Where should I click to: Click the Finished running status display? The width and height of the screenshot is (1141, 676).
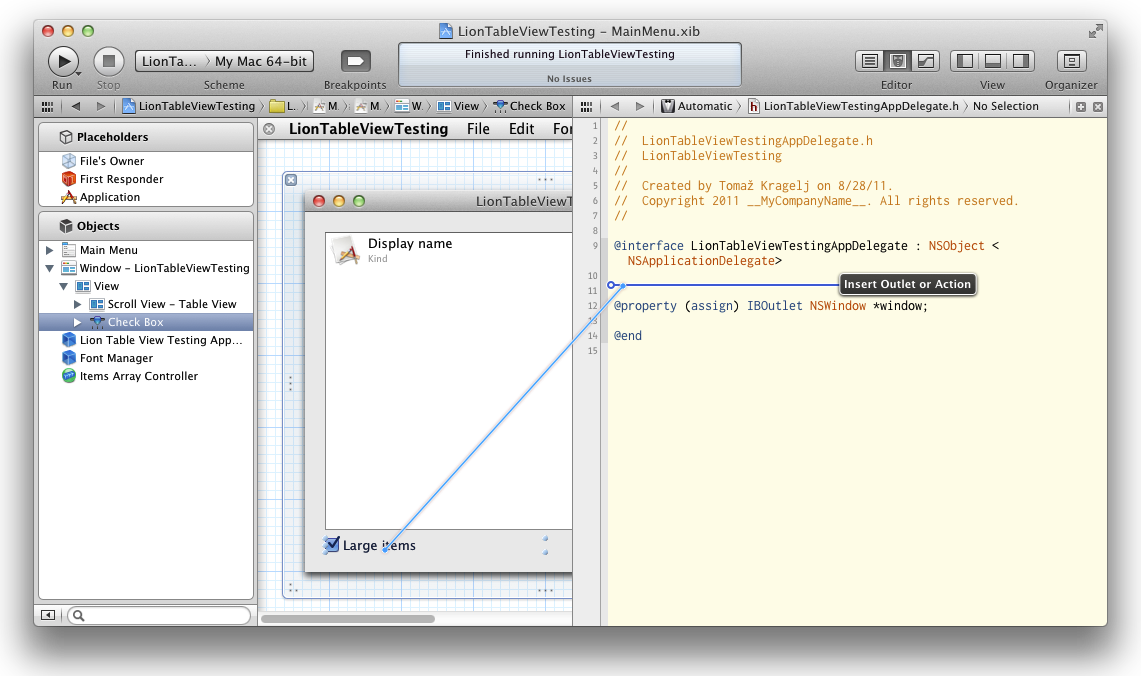click(570, 65)
